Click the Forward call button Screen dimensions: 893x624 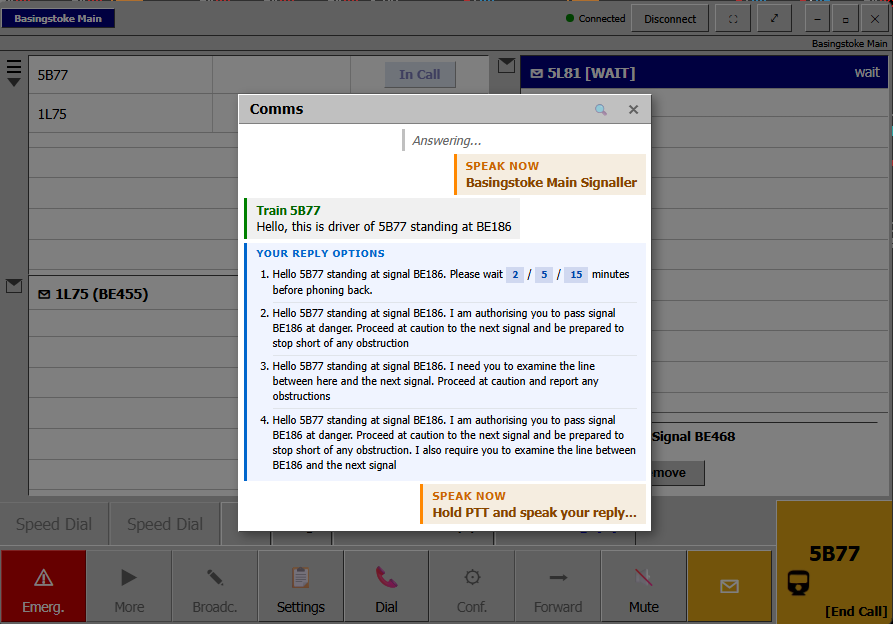pos(558,586)
